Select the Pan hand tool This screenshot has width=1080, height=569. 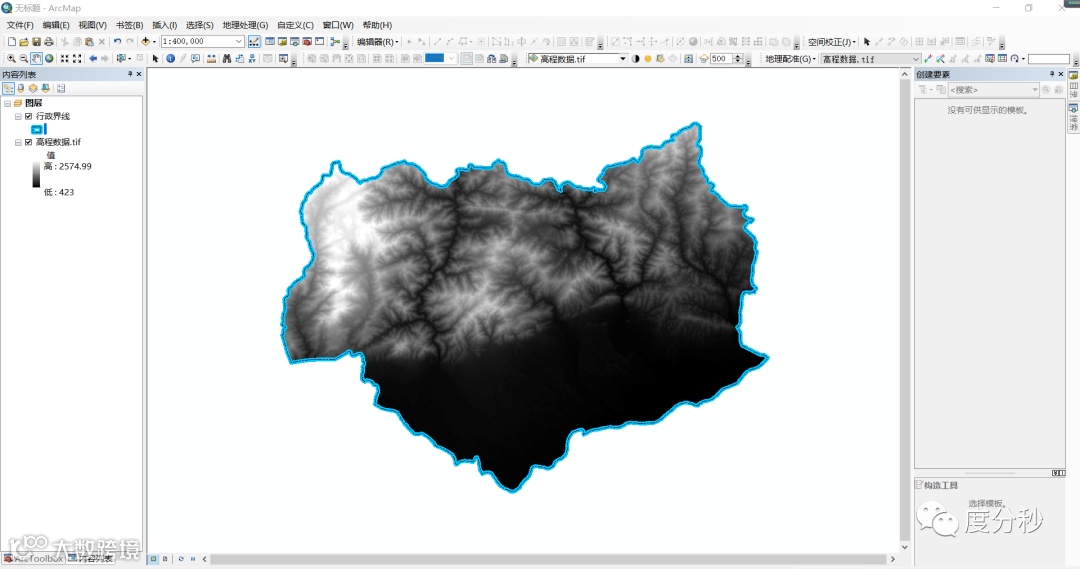coord(37,59)
